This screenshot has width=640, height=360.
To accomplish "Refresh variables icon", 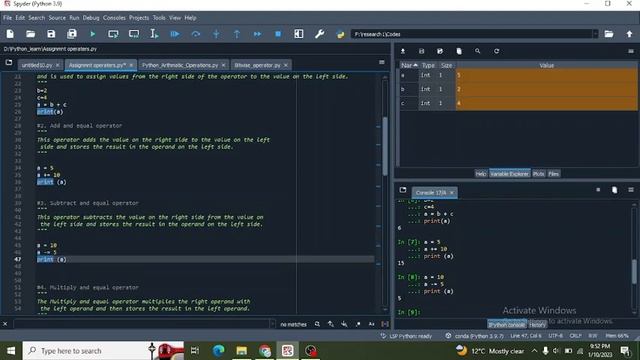I will click(496, 51).
